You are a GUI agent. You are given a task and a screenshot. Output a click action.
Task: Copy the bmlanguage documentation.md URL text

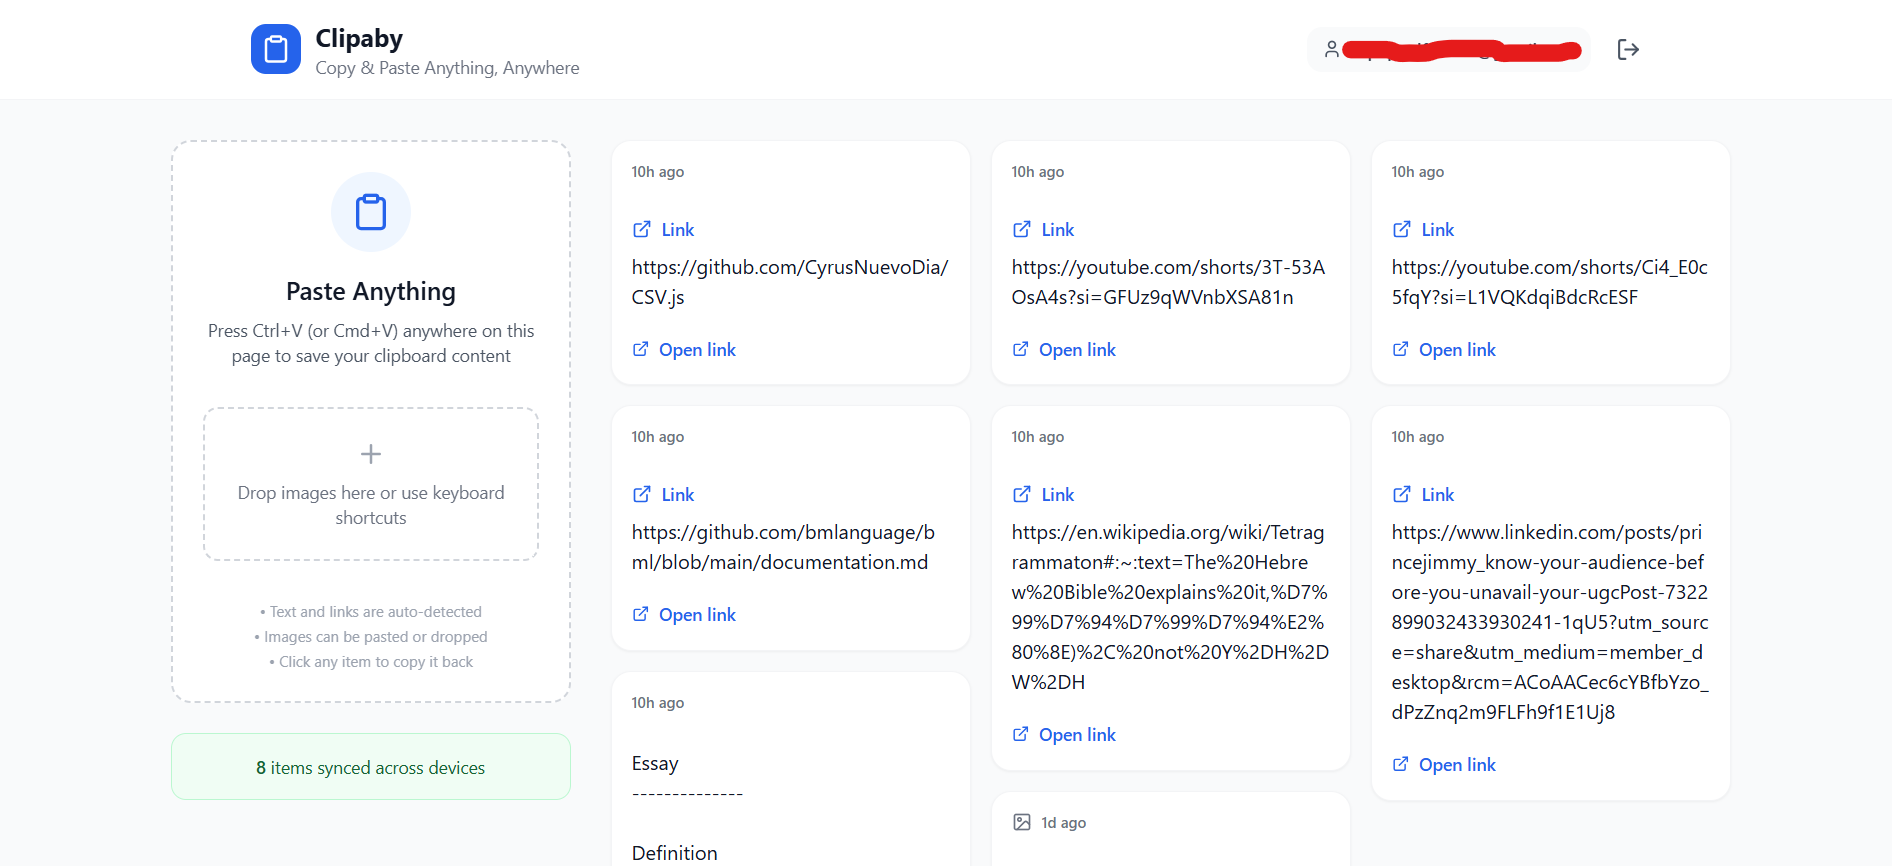pyautogui.click(x=783, y=547)
